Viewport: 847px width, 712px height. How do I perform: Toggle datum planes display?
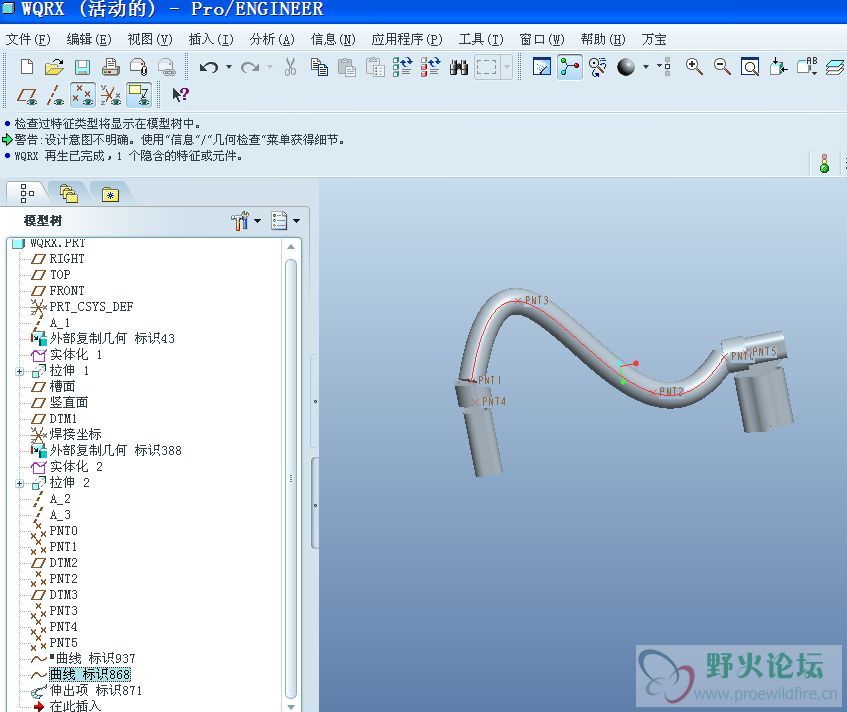pyautogui.click(x=26, y=96)
